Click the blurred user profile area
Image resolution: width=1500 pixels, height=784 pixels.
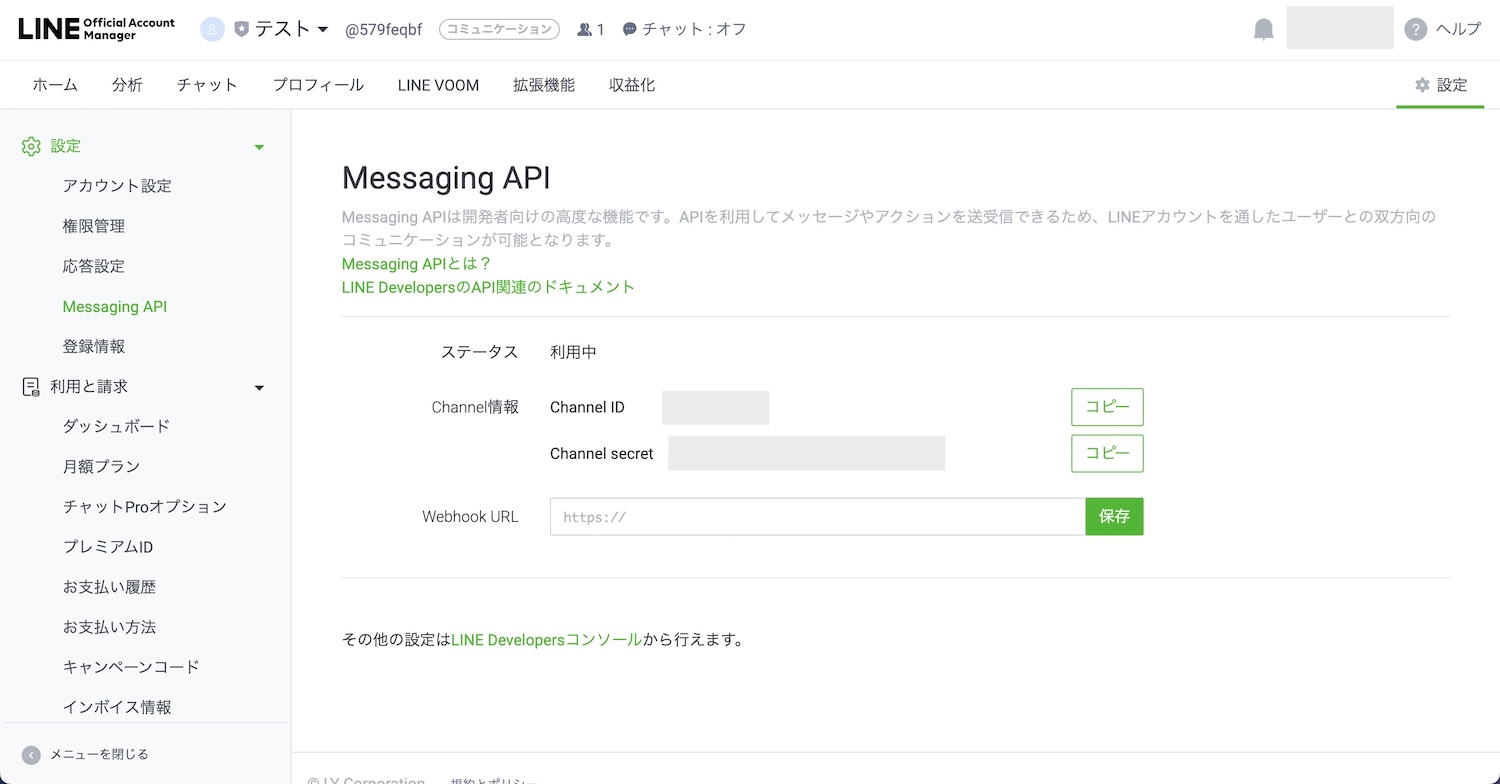(x=1339, y=28)
